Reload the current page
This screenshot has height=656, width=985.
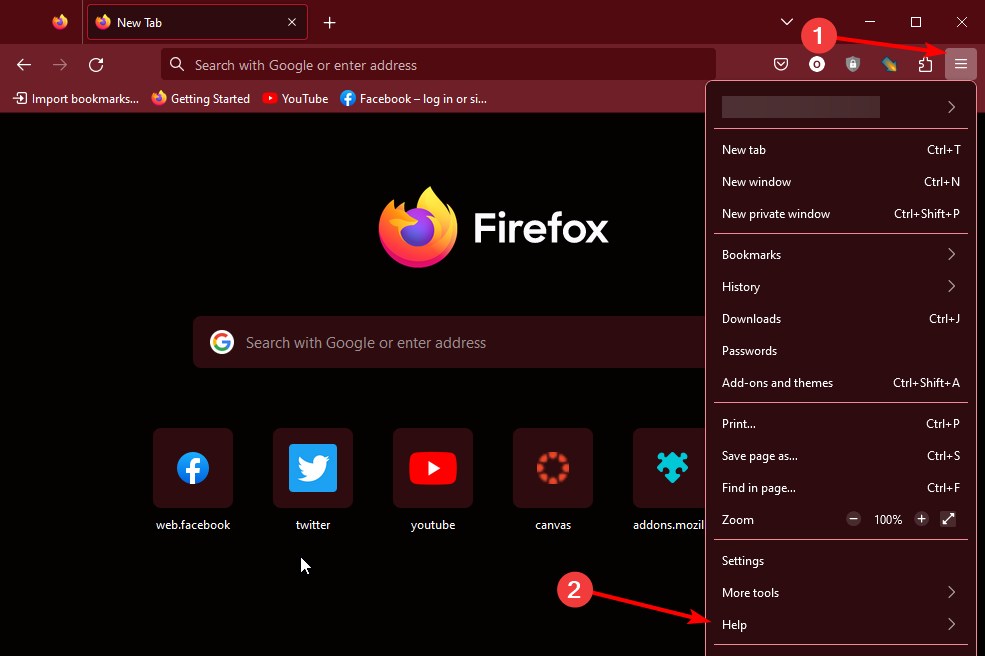96,64
